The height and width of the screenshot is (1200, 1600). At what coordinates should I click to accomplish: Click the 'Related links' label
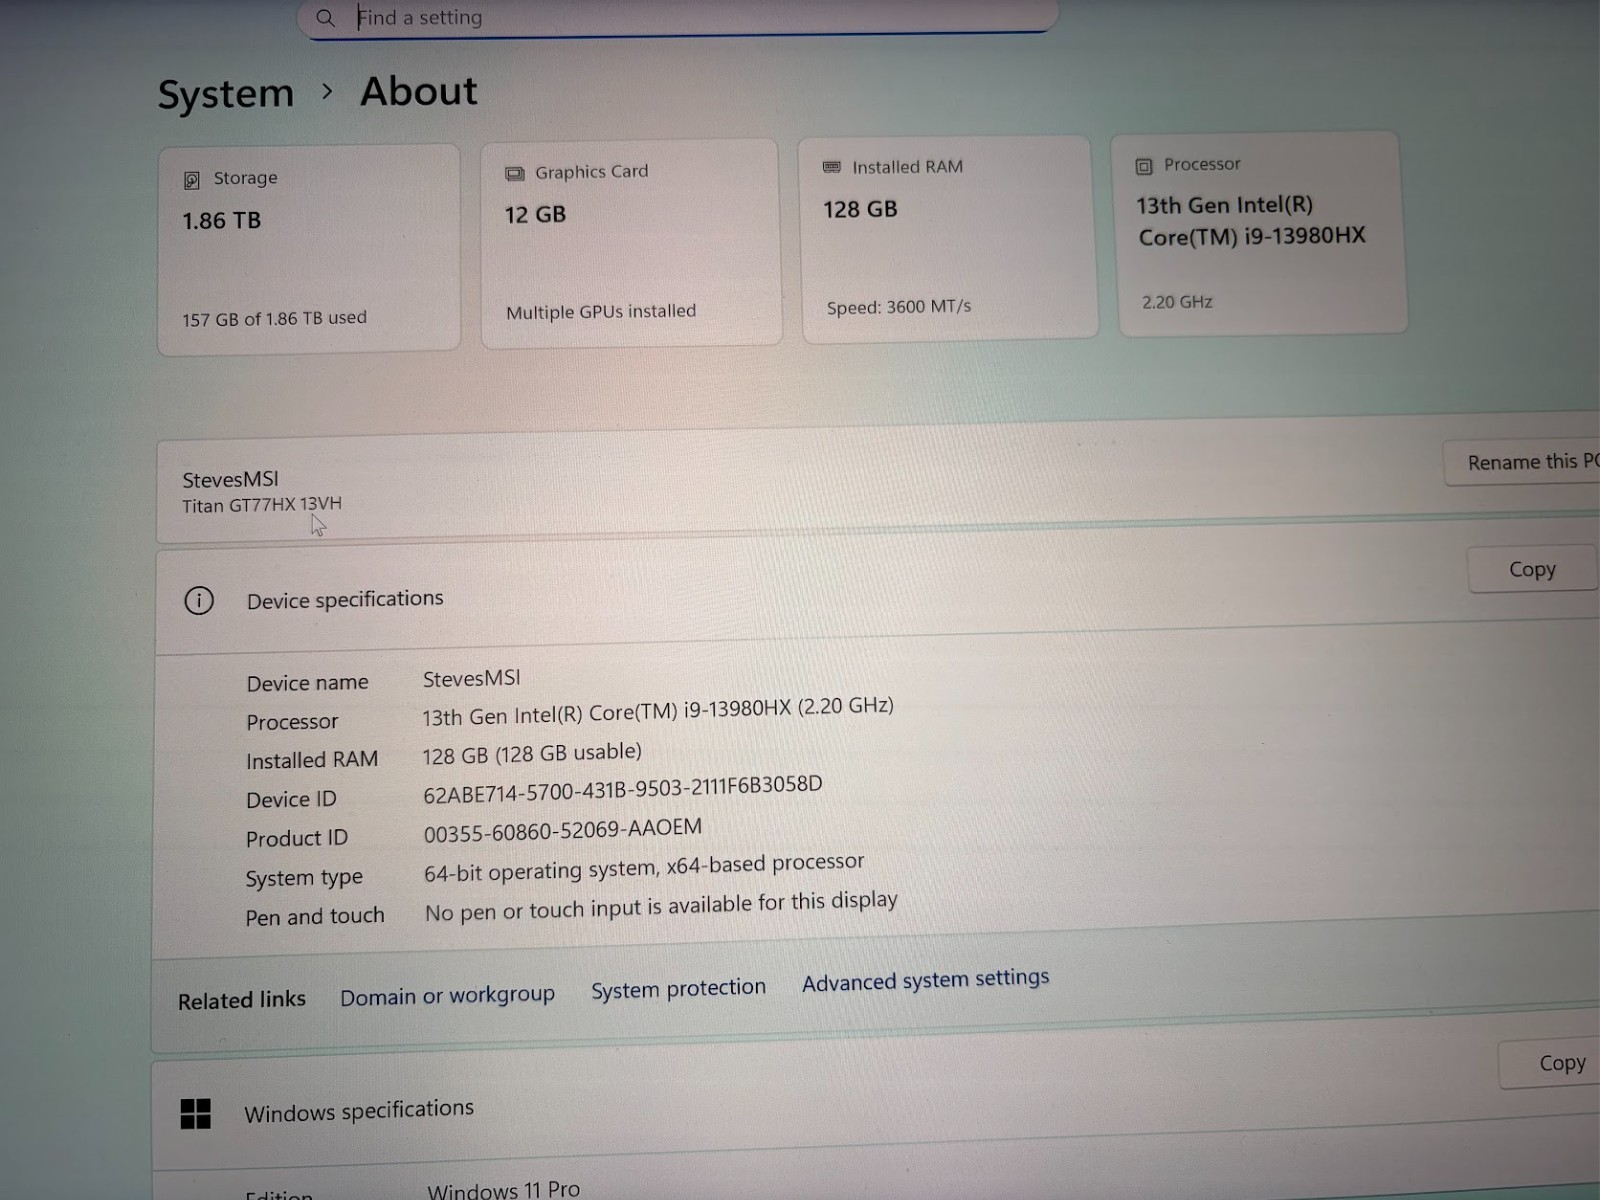pos(242,1000)
